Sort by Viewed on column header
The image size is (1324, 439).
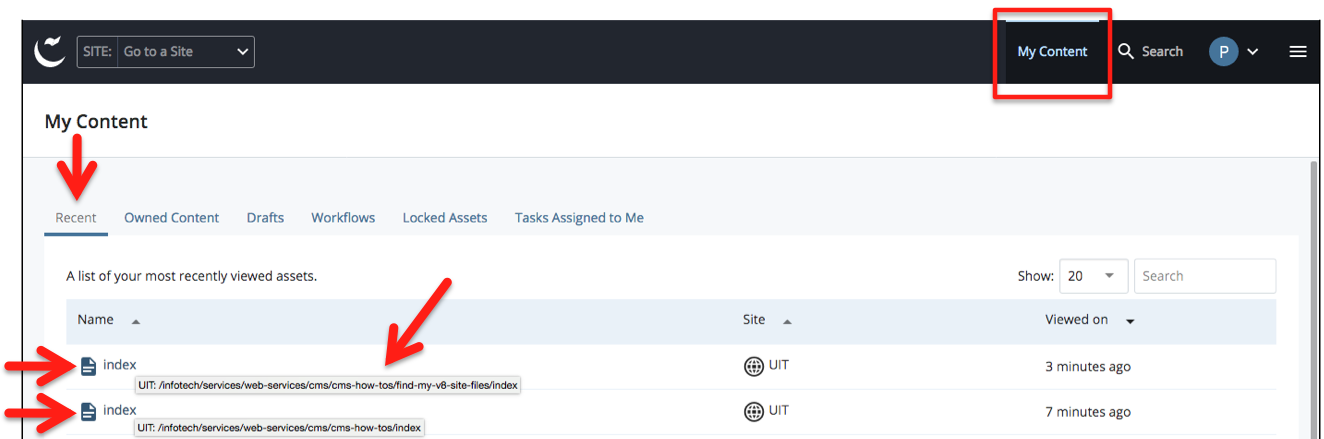point(1076,320)
